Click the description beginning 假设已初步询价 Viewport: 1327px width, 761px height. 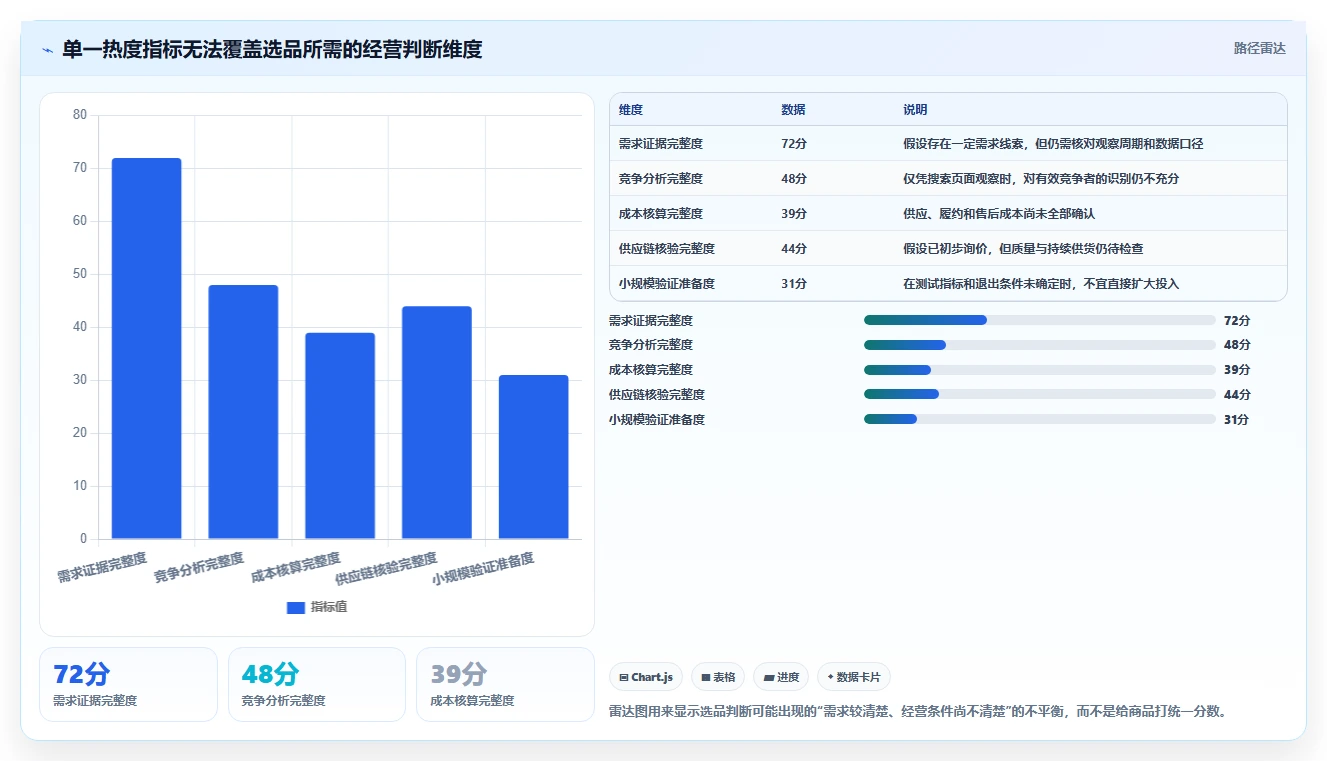[1023, 249]
